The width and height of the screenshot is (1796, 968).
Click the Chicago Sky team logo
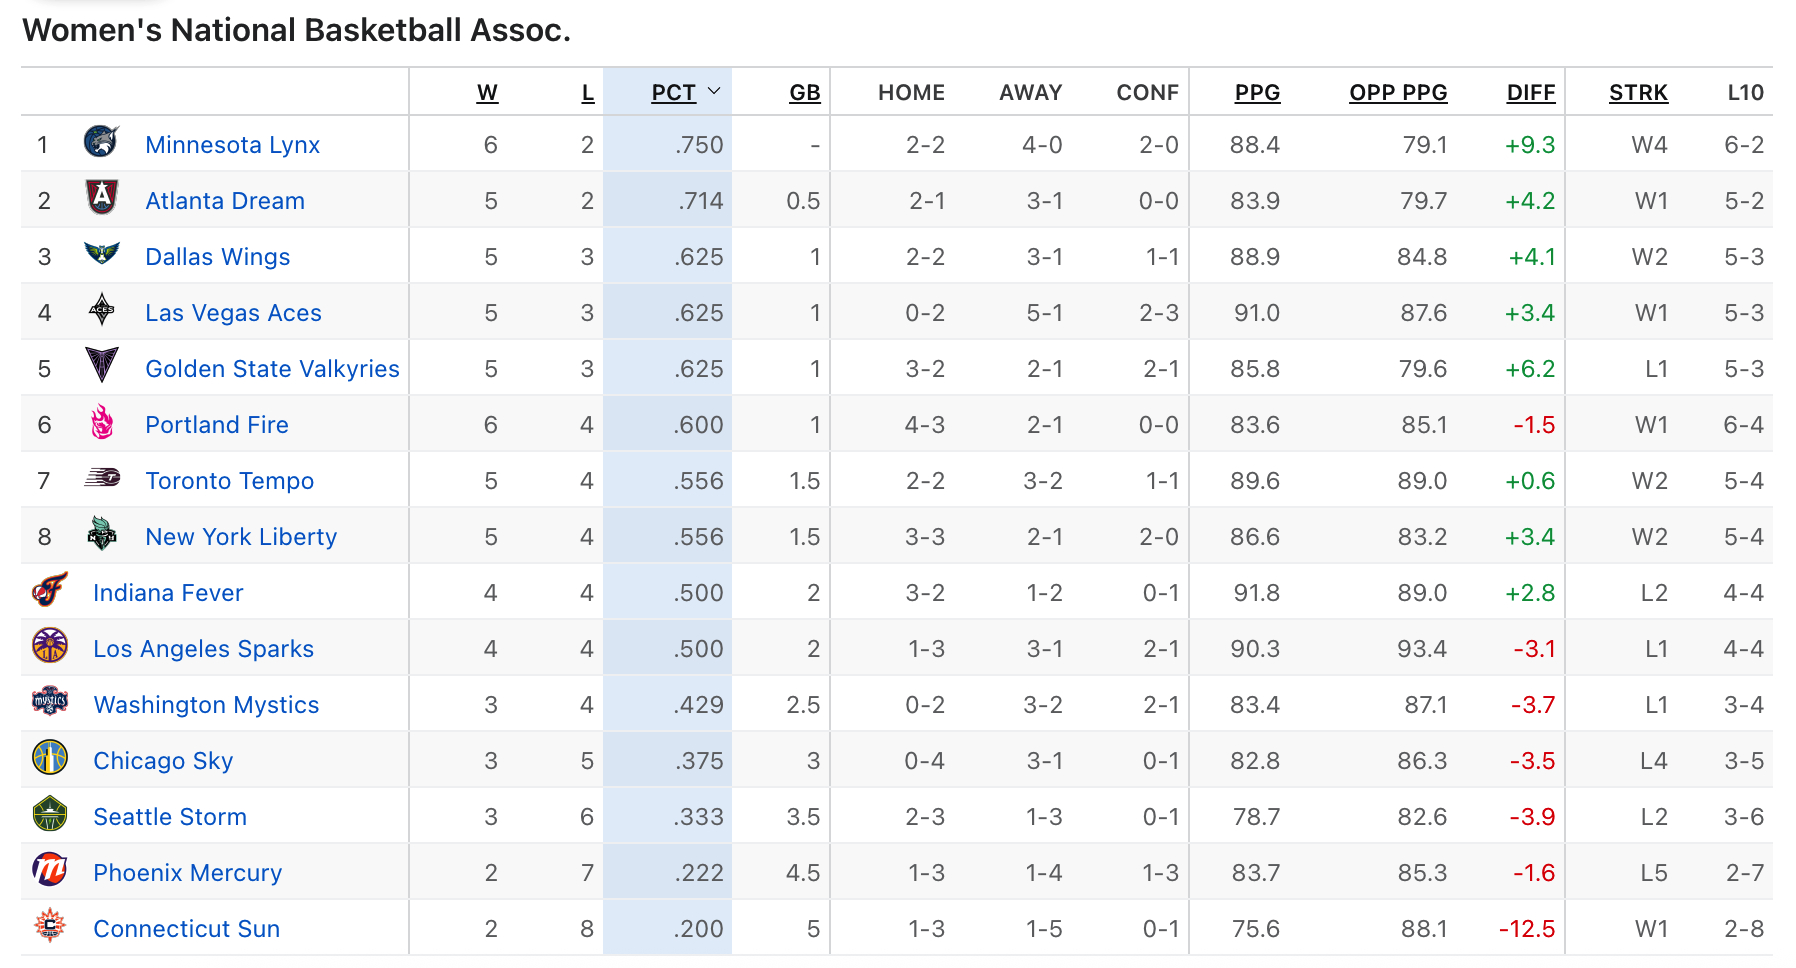50,758
